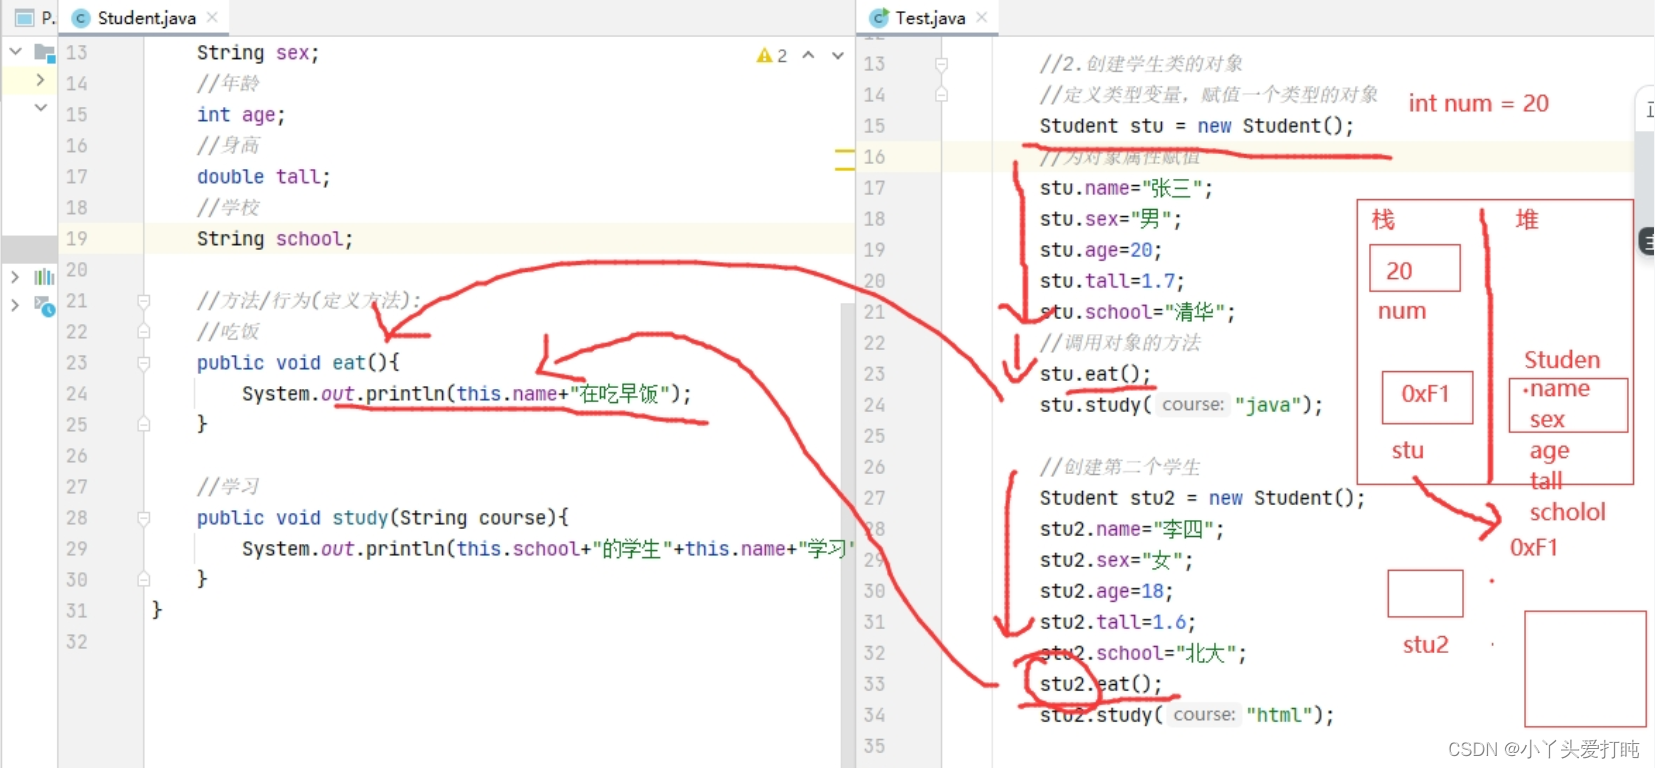Select the Scratches and Consoles icon

(x=44, y=306)
